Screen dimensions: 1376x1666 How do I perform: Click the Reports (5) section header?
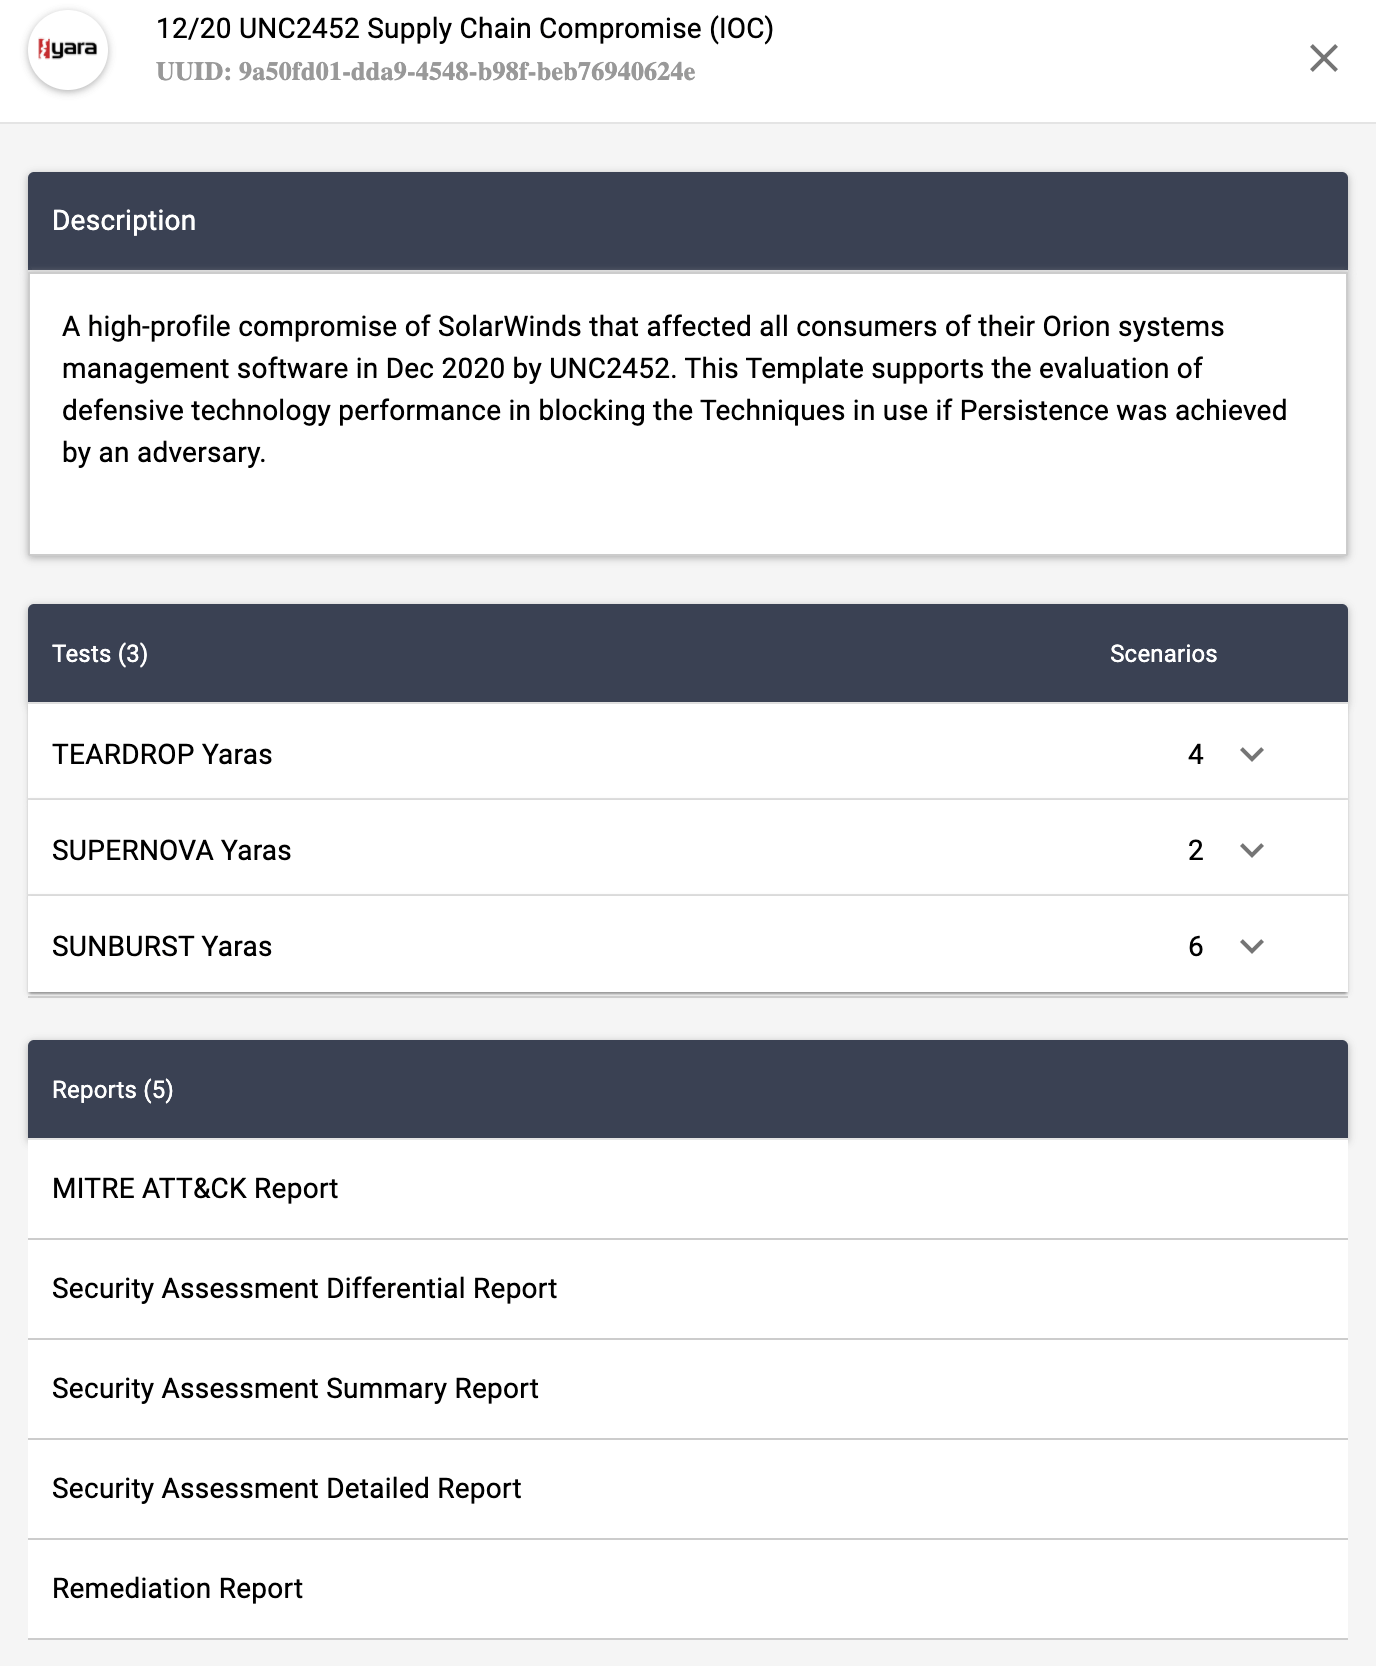(112, 1089)
